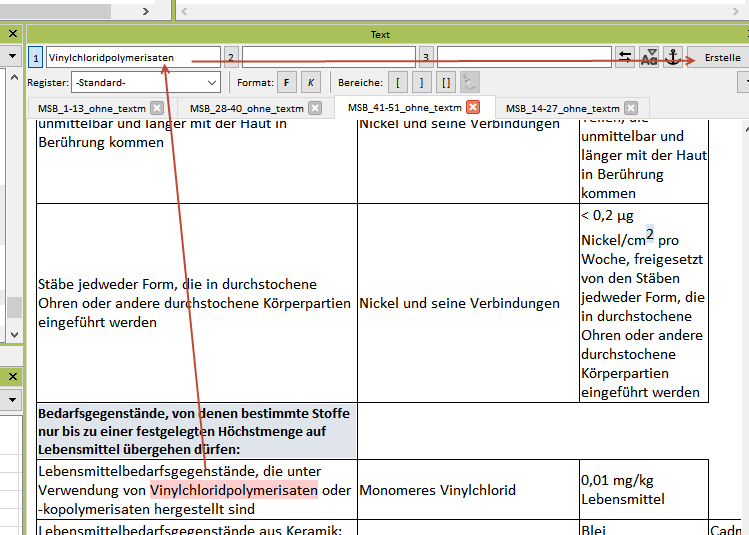Click the anchor icon
The image size is (749, 535).
tap(672, 57)
